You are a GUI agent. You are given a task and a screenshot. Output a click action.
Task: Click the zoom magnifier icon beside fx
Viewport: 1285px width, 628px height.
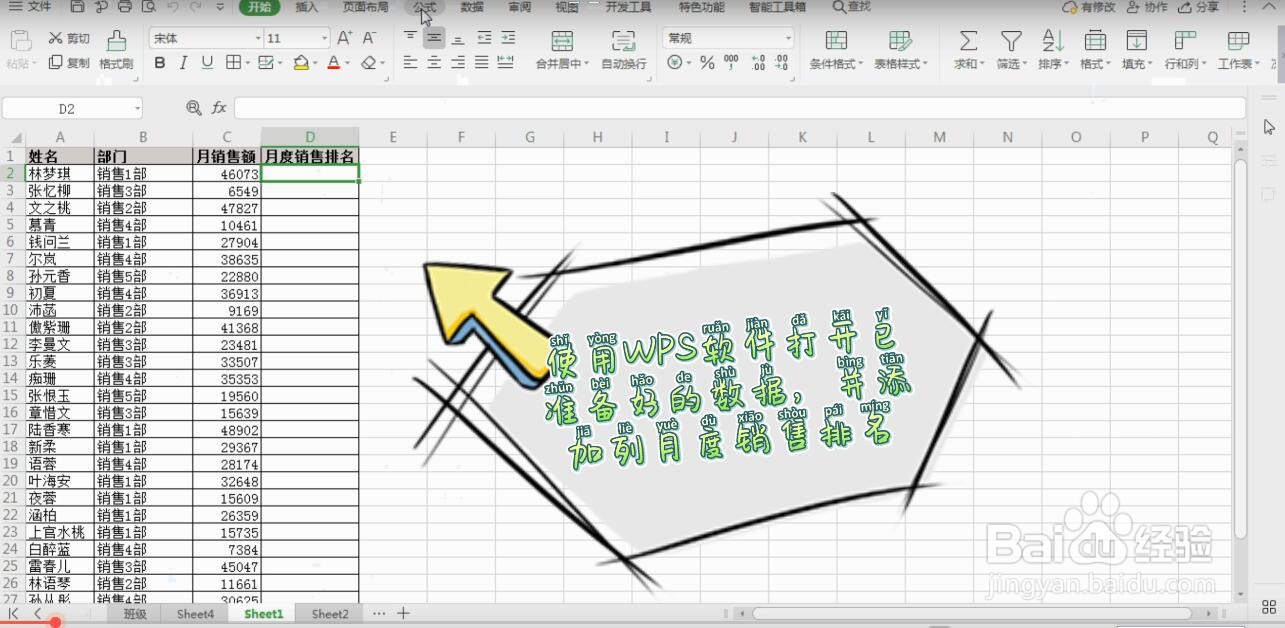pyautogui.click(x=194, y=108)
